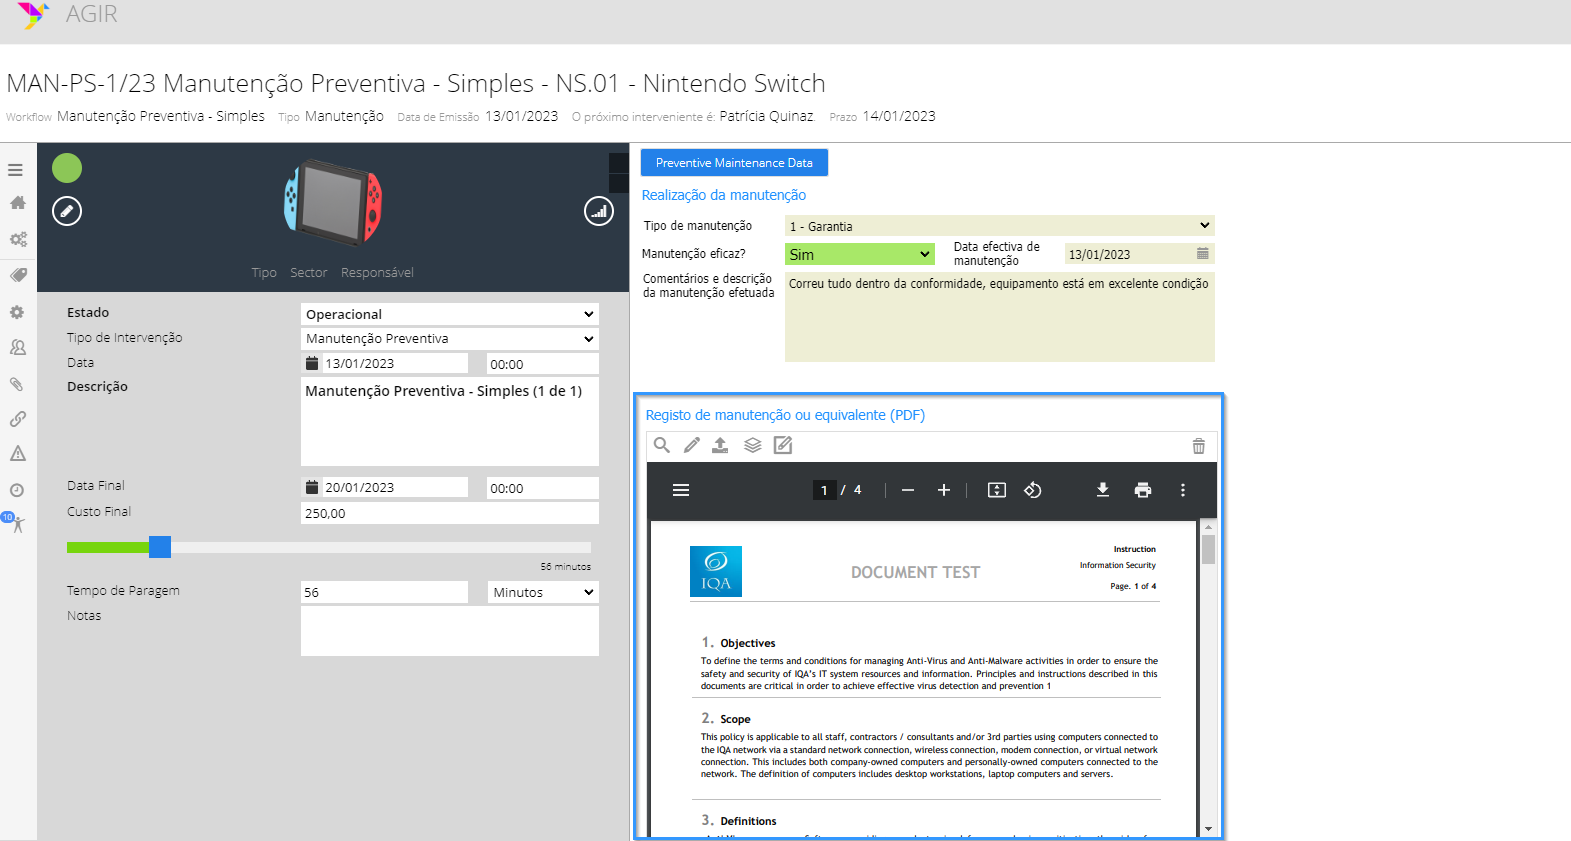Open Tipo de manutenção dropdown '1 - Garantia'

click(x=1000, y=226)
